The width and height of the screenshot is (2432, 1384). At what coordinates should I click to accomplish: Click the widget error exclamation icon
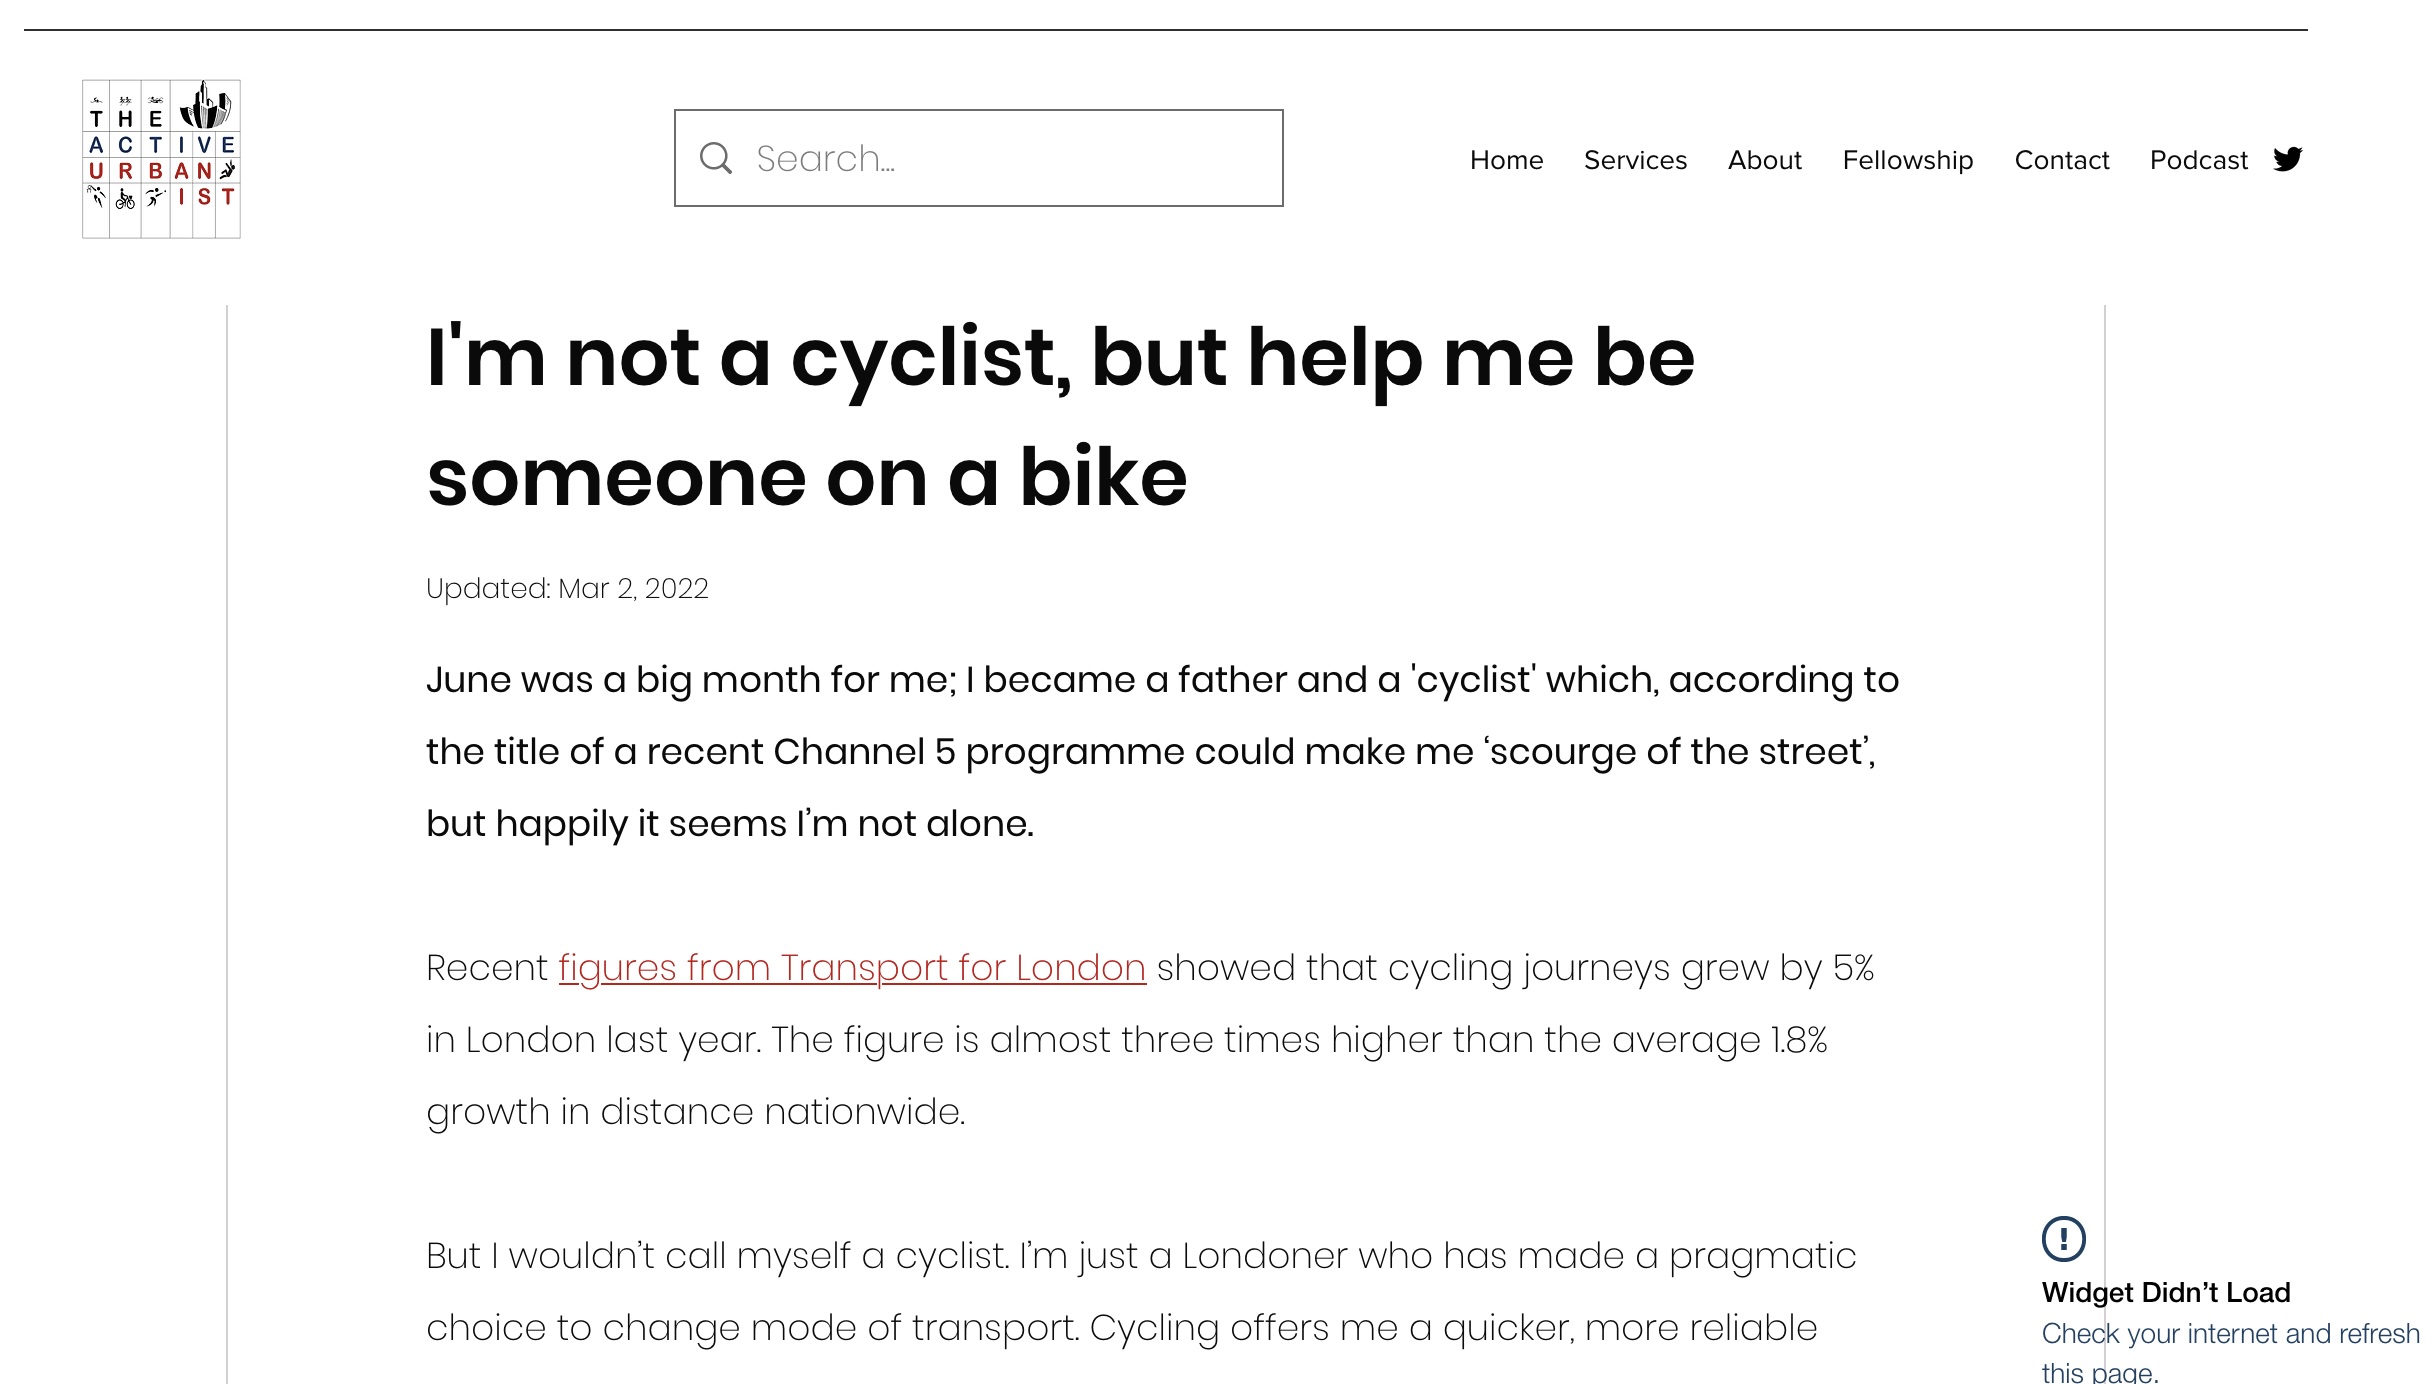[x=2063, y=1238]
